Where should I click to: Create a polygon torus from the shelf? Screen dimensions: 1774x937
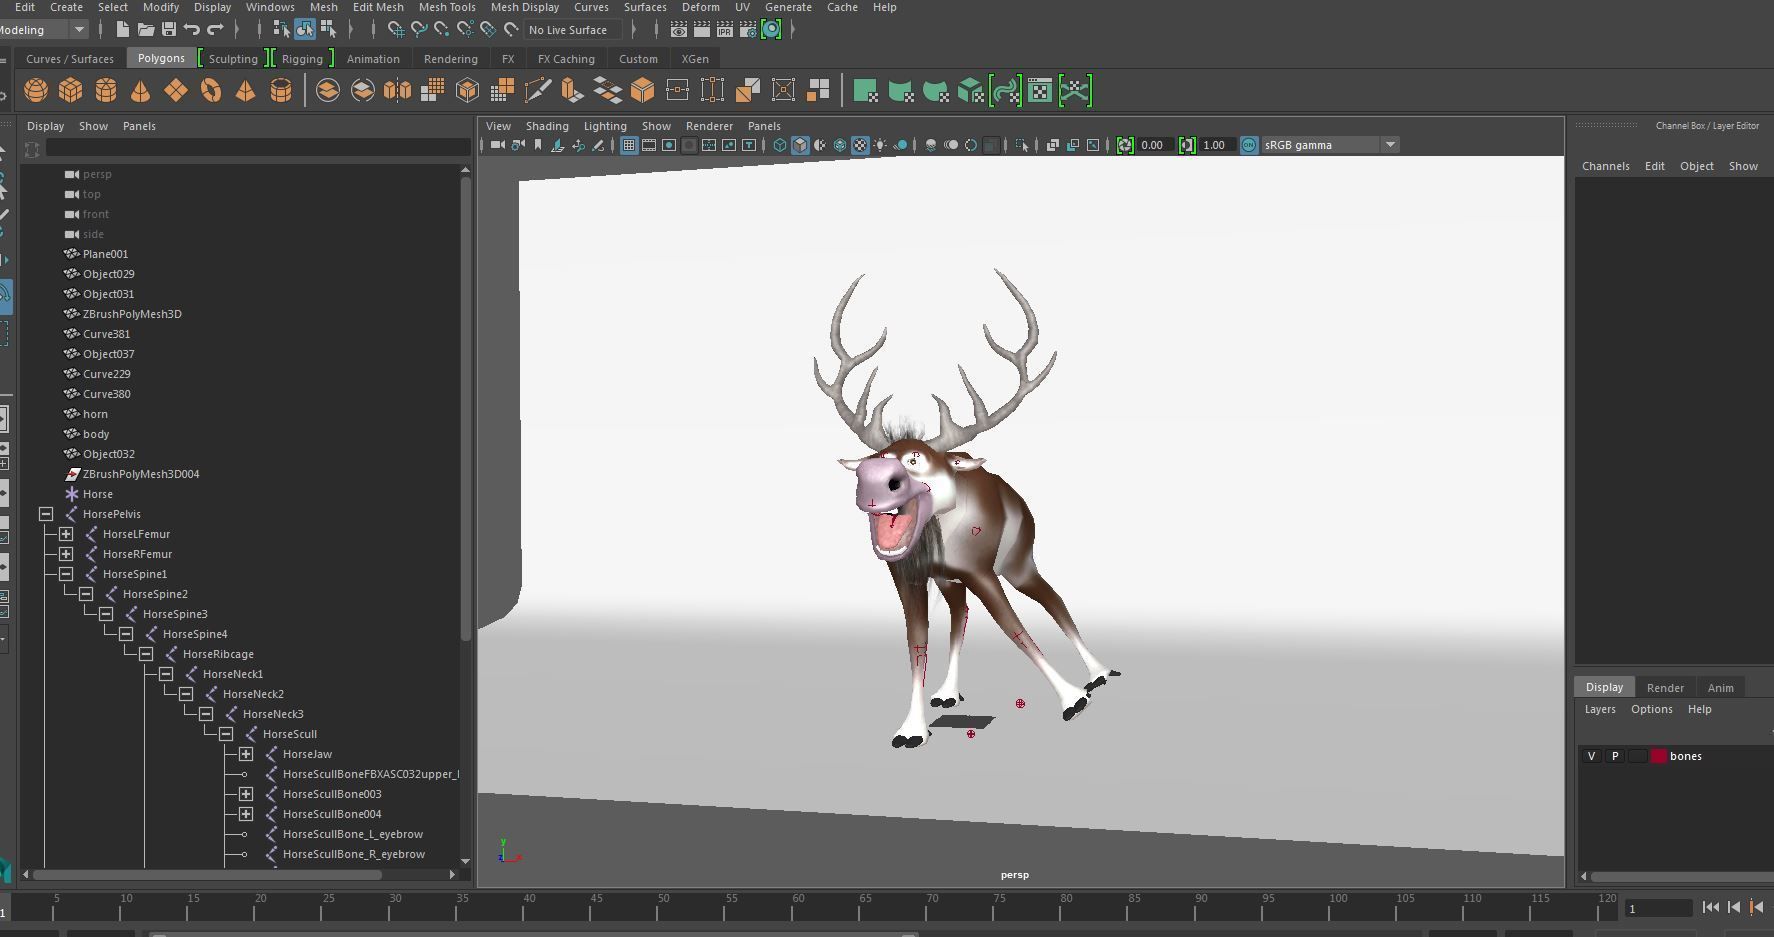tap(211, 91)
